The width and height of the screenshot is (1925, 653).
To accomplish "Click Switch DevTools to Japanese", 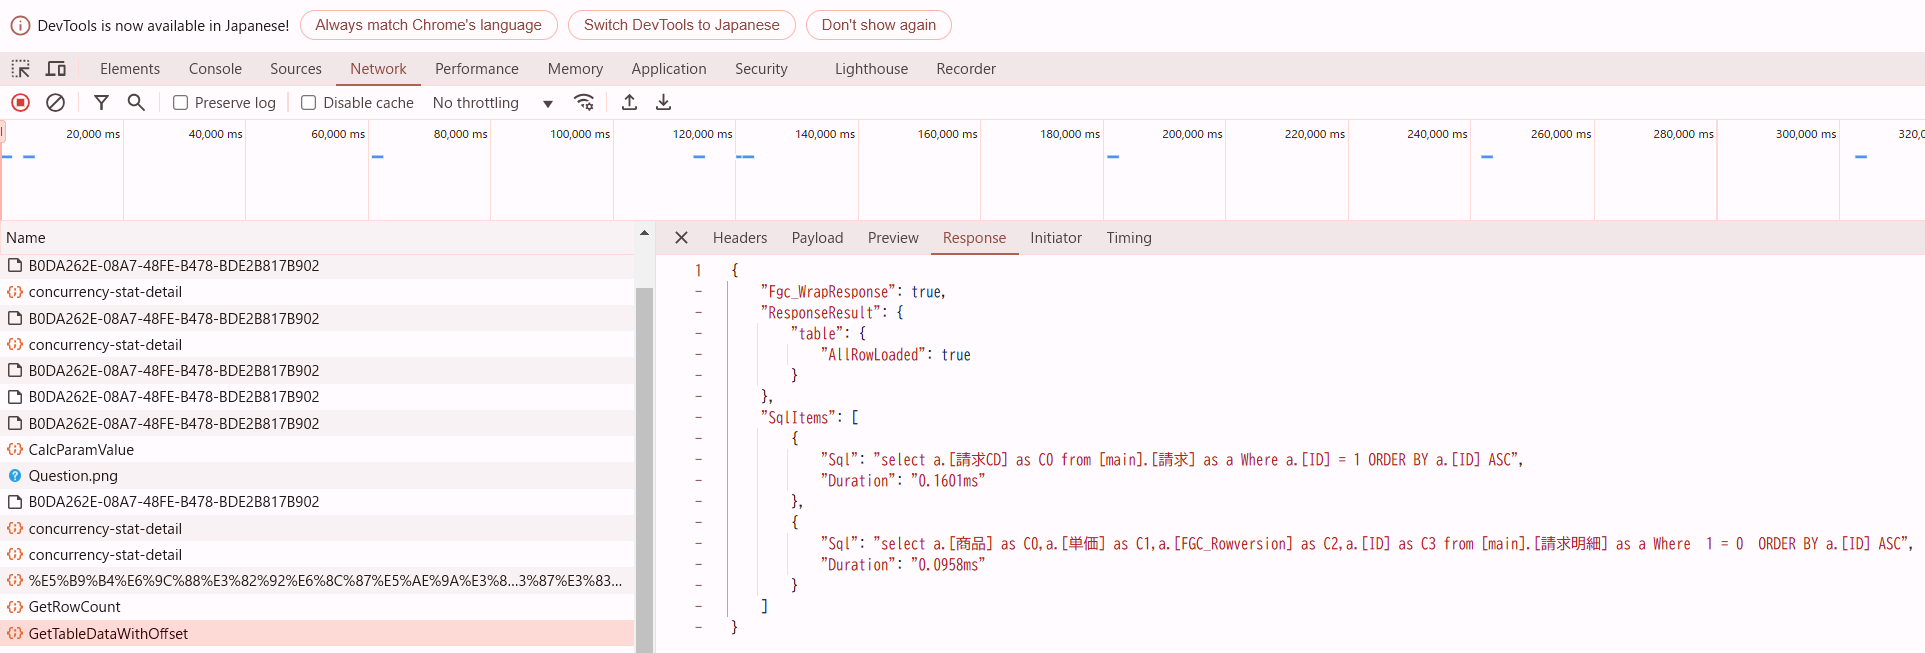I will (682, 25).
